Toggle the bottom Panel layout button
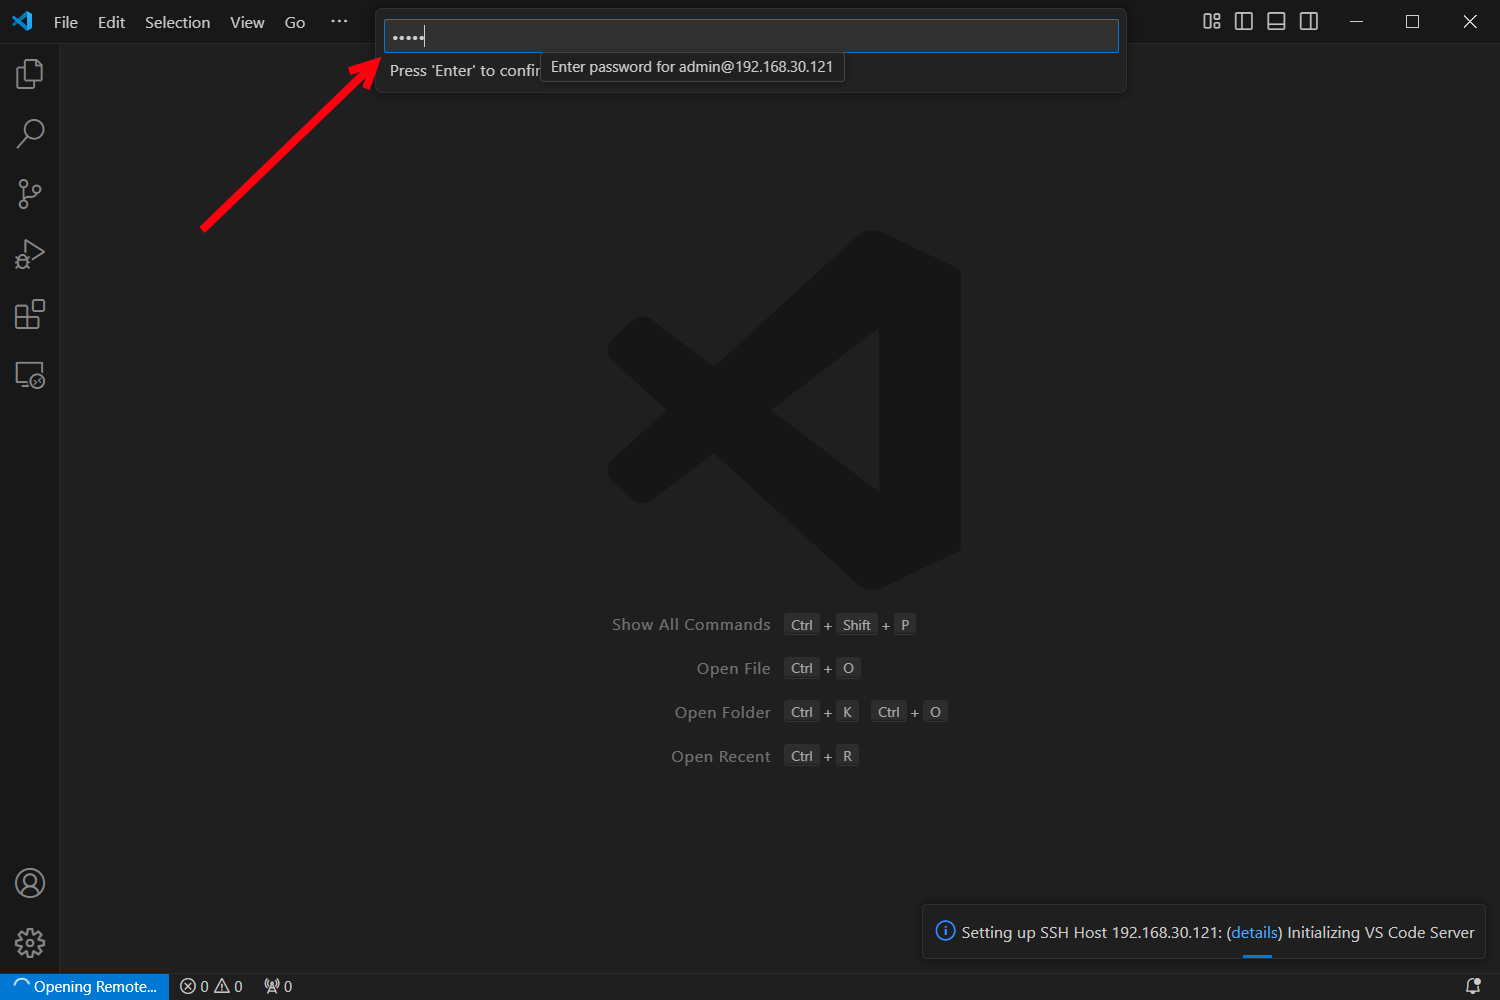This screenshot has width=1500, height=1000. coord(1276,22)
